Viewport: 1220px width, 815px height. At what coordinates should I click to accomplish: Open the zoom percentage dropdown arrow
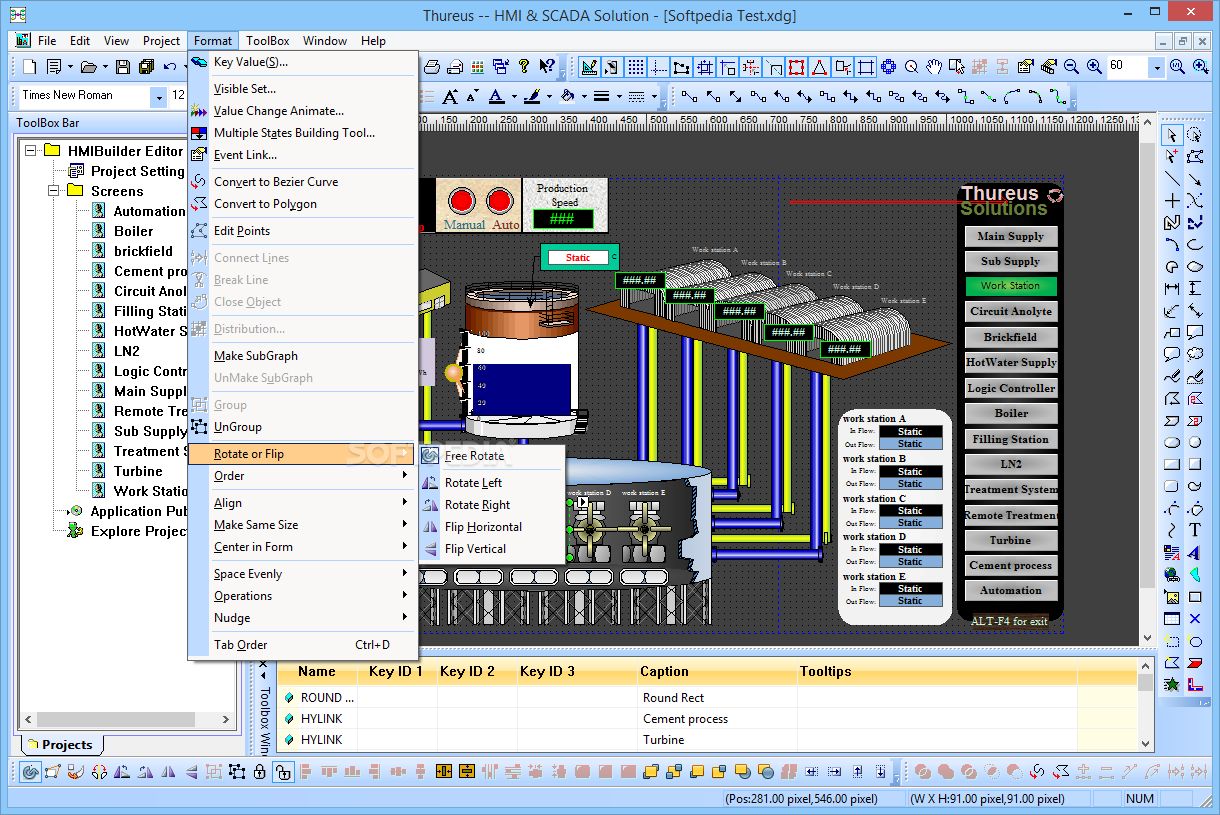1157,67
